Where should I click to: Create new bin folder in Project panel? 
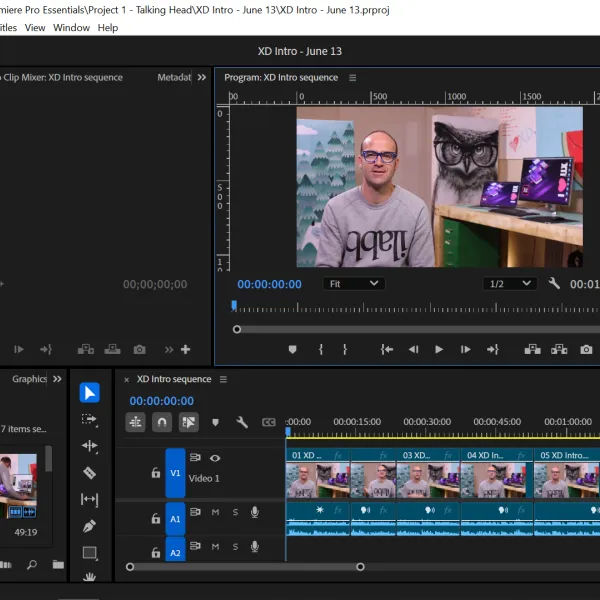pos(58,565)
